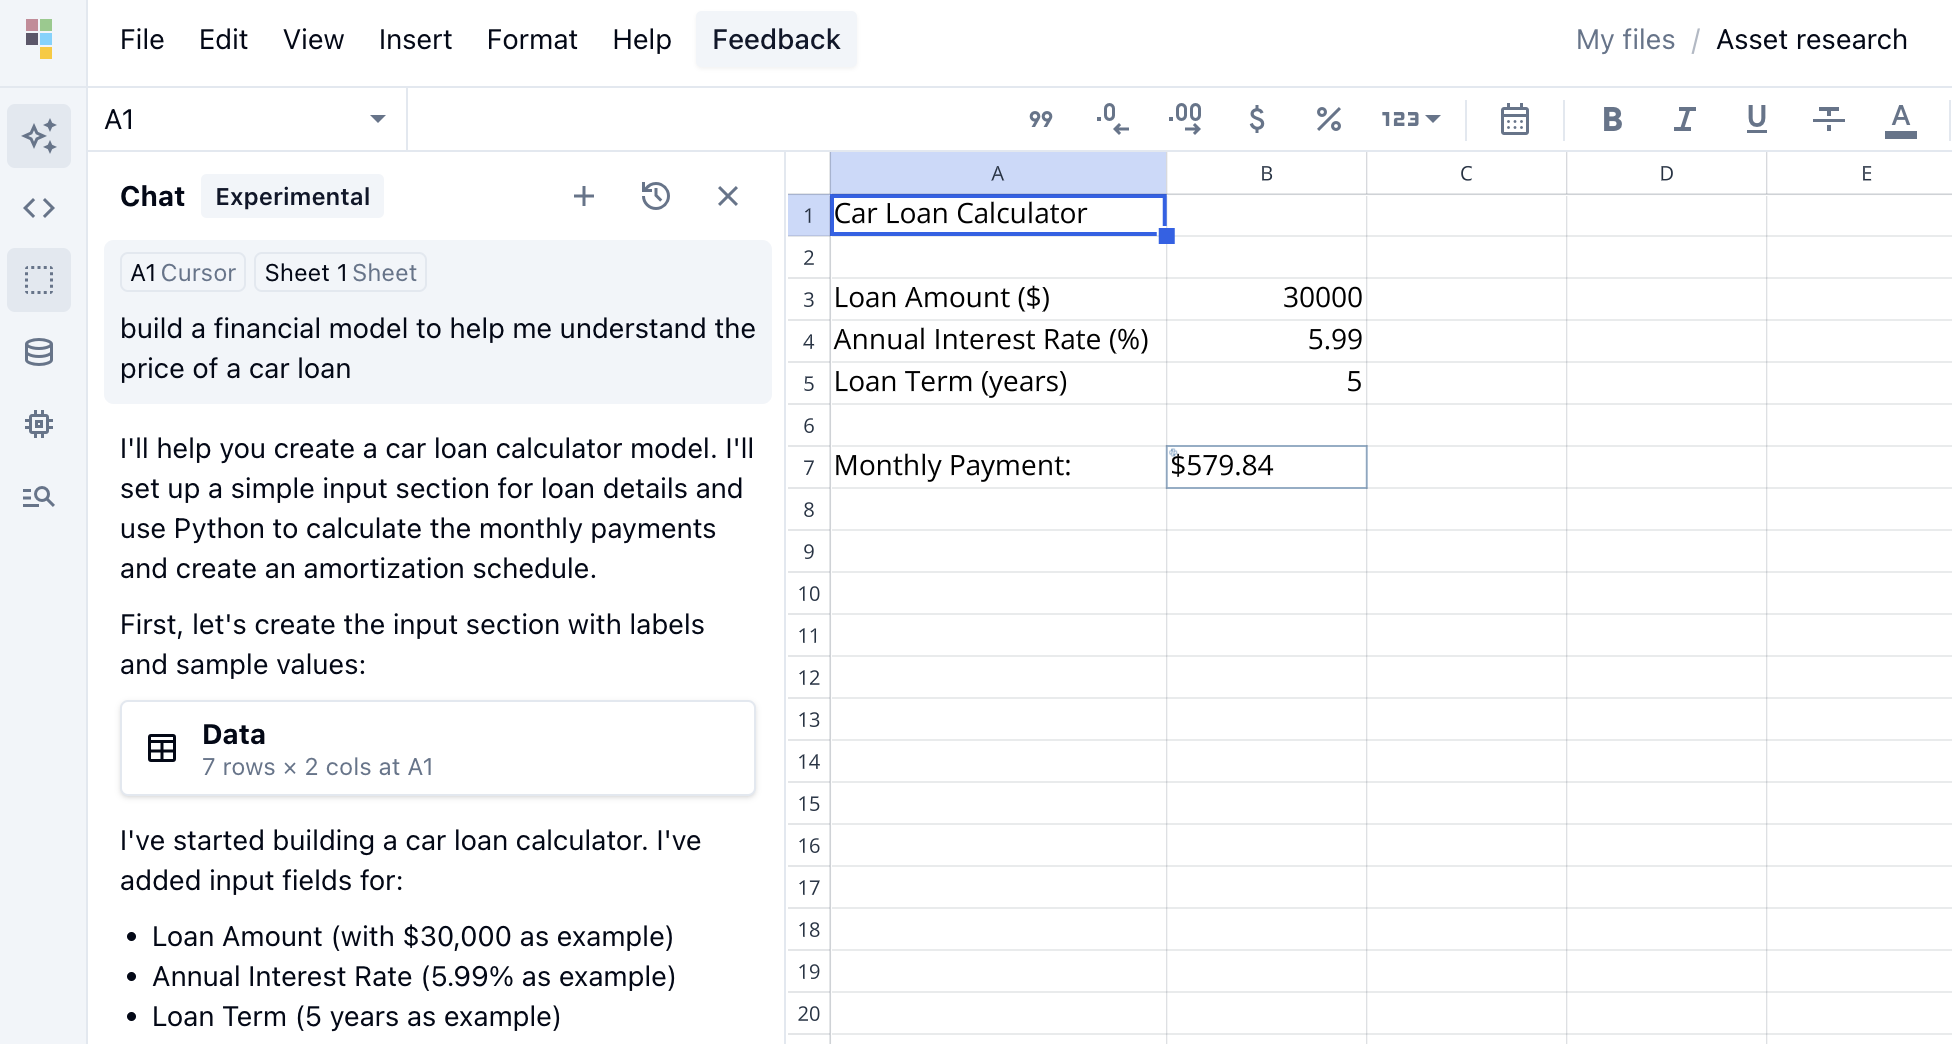1952x1044 pixels.
Task: Click the Asset research file name
Action: (x=1811, y=40)
